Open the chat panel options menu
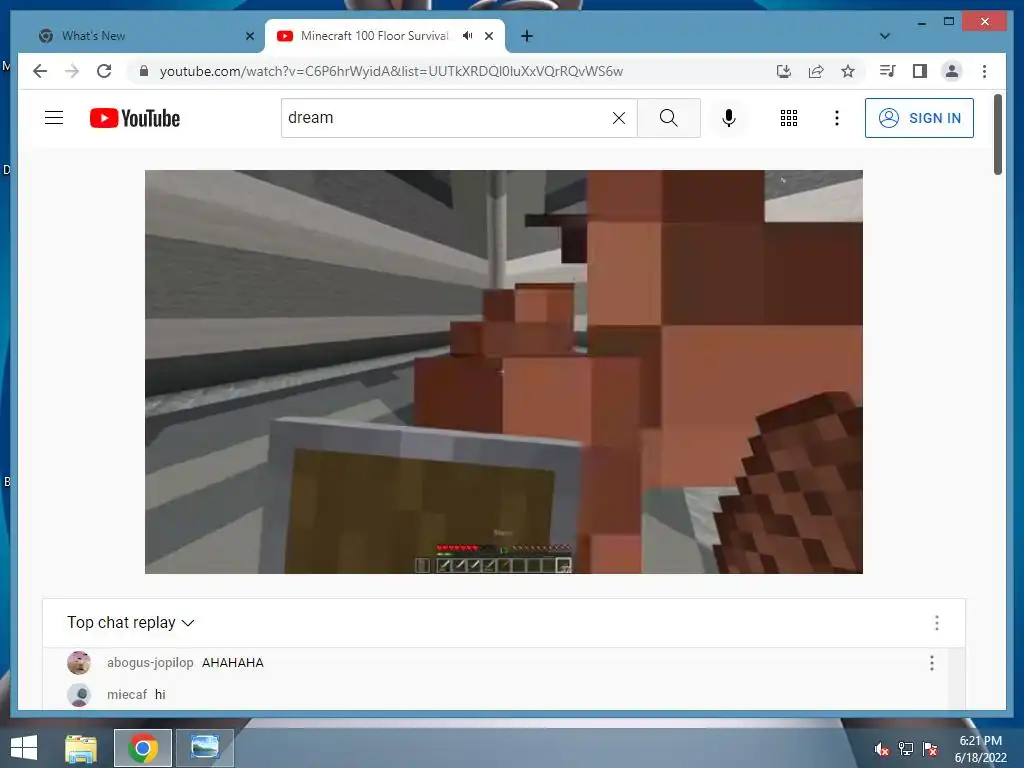The width and height of the screenshot is (1024, 768). tap(936, 622)
